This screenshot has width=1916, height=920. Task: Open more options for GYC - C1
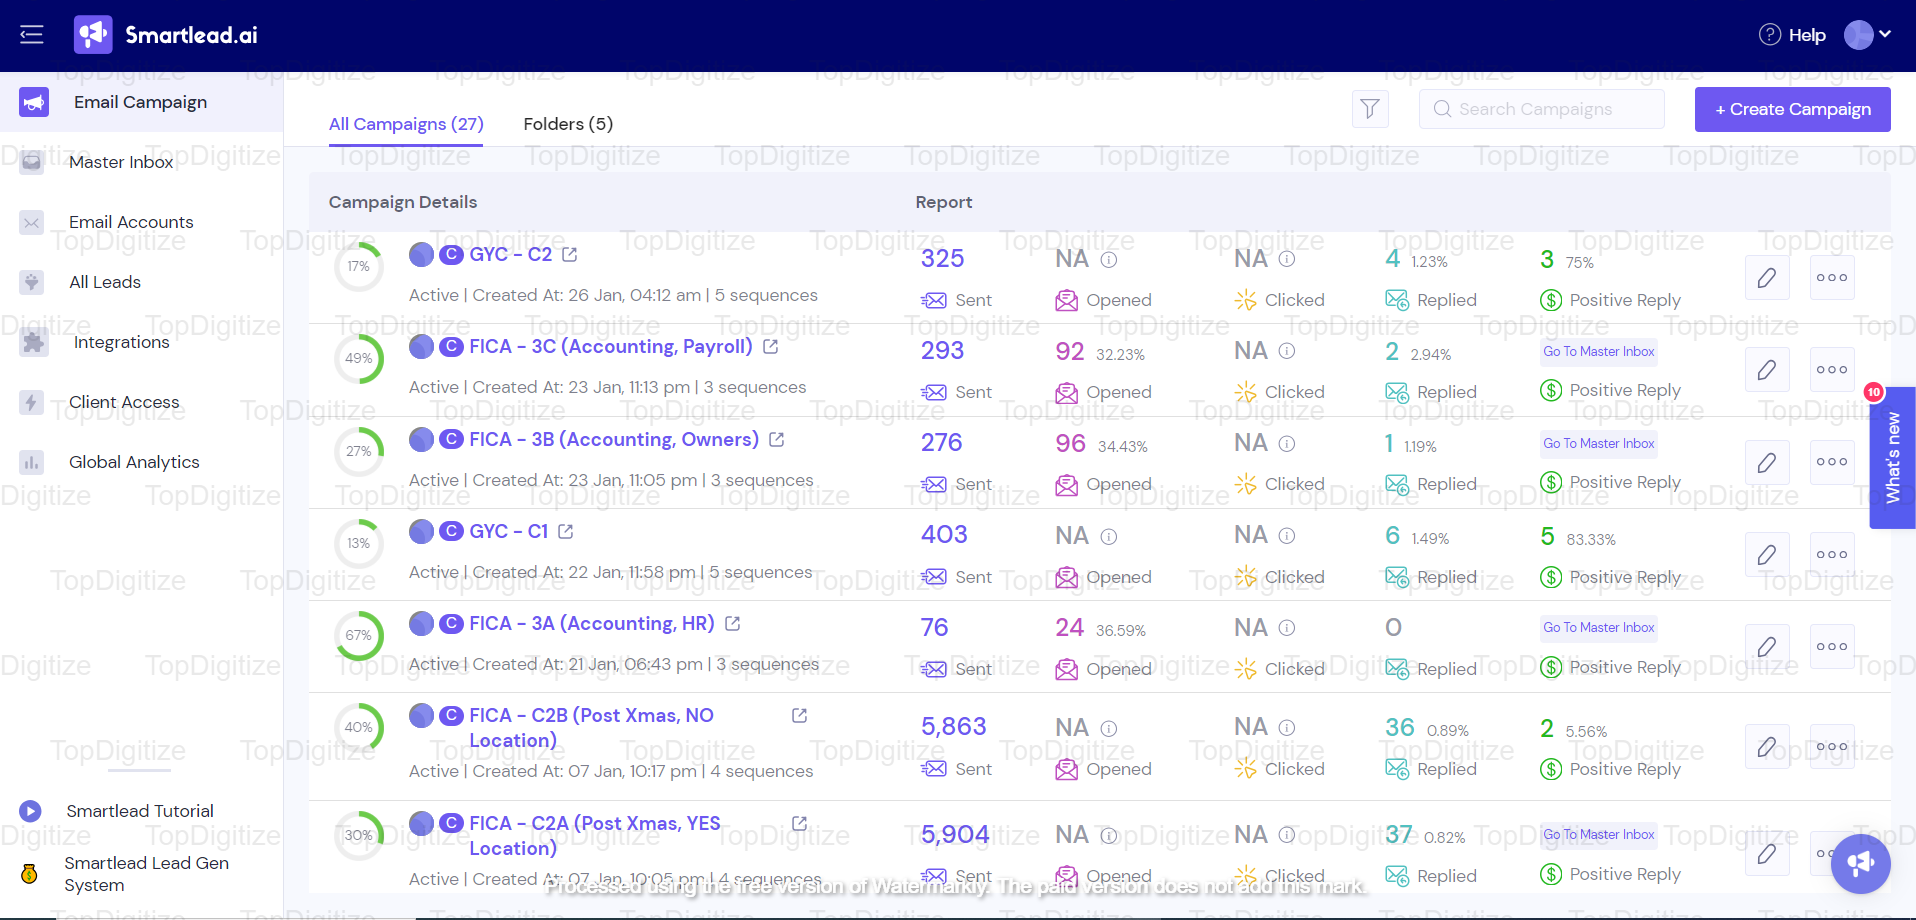(1832, 555)
